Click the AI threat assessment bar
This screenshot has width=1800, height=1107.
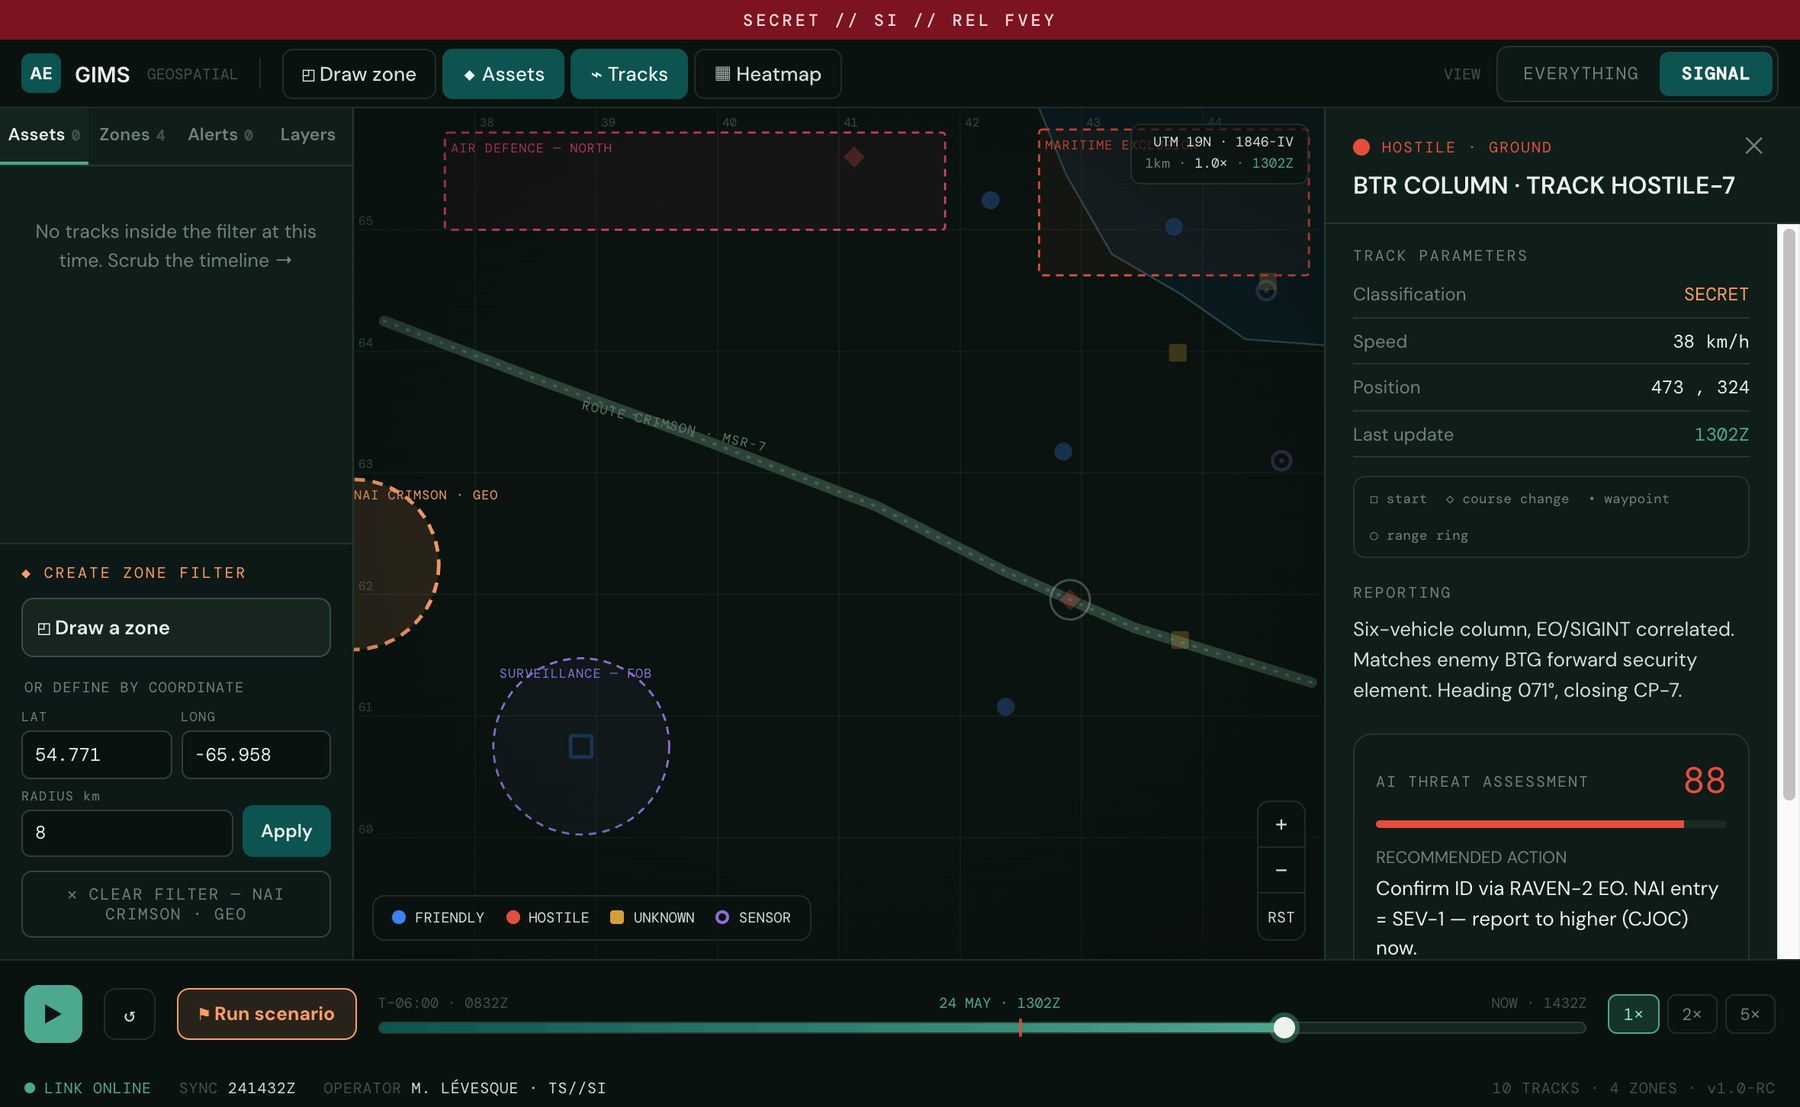pos(1551,824)
